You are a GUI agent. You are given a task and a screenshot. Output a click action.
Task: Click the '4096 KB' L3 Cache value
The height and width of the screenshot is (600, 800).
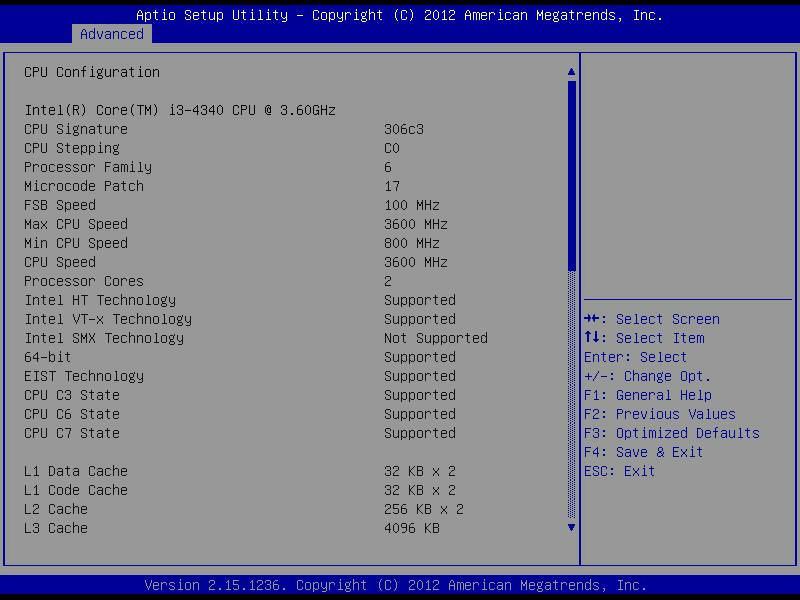[412, 528]
